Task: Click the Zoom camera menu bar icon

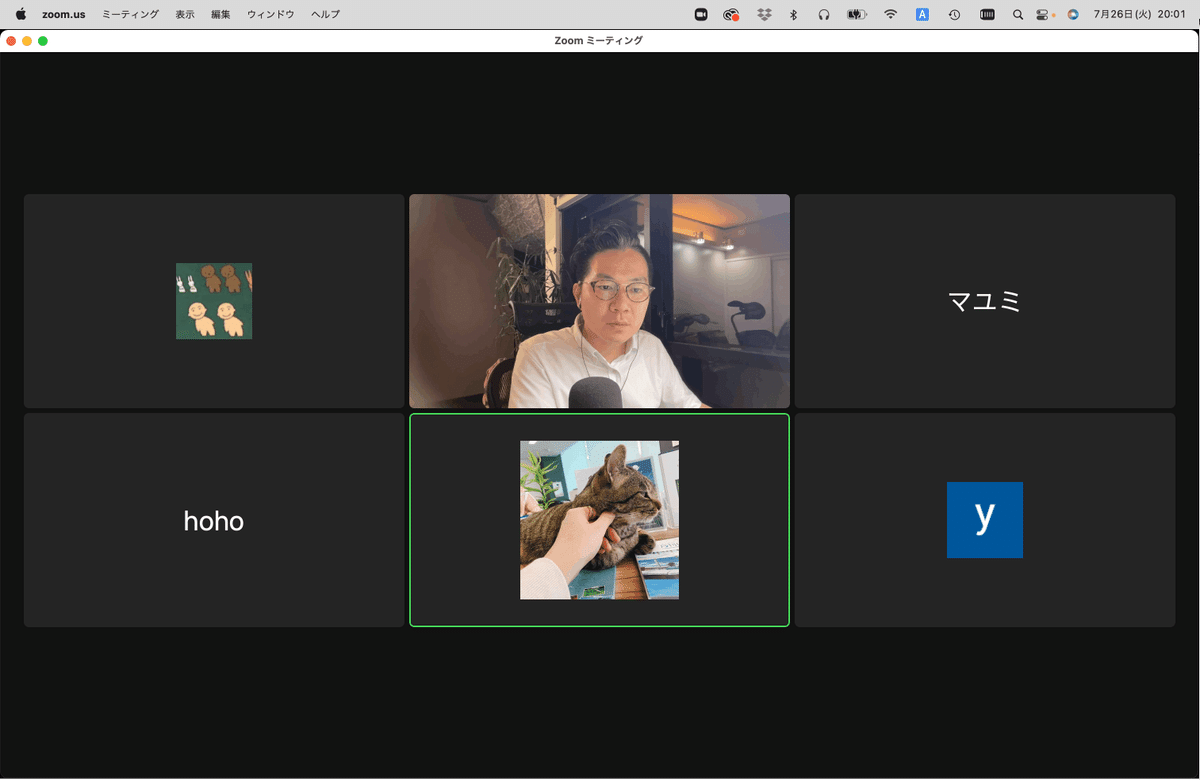Action: pyautogui.click(x=701, y=14)
